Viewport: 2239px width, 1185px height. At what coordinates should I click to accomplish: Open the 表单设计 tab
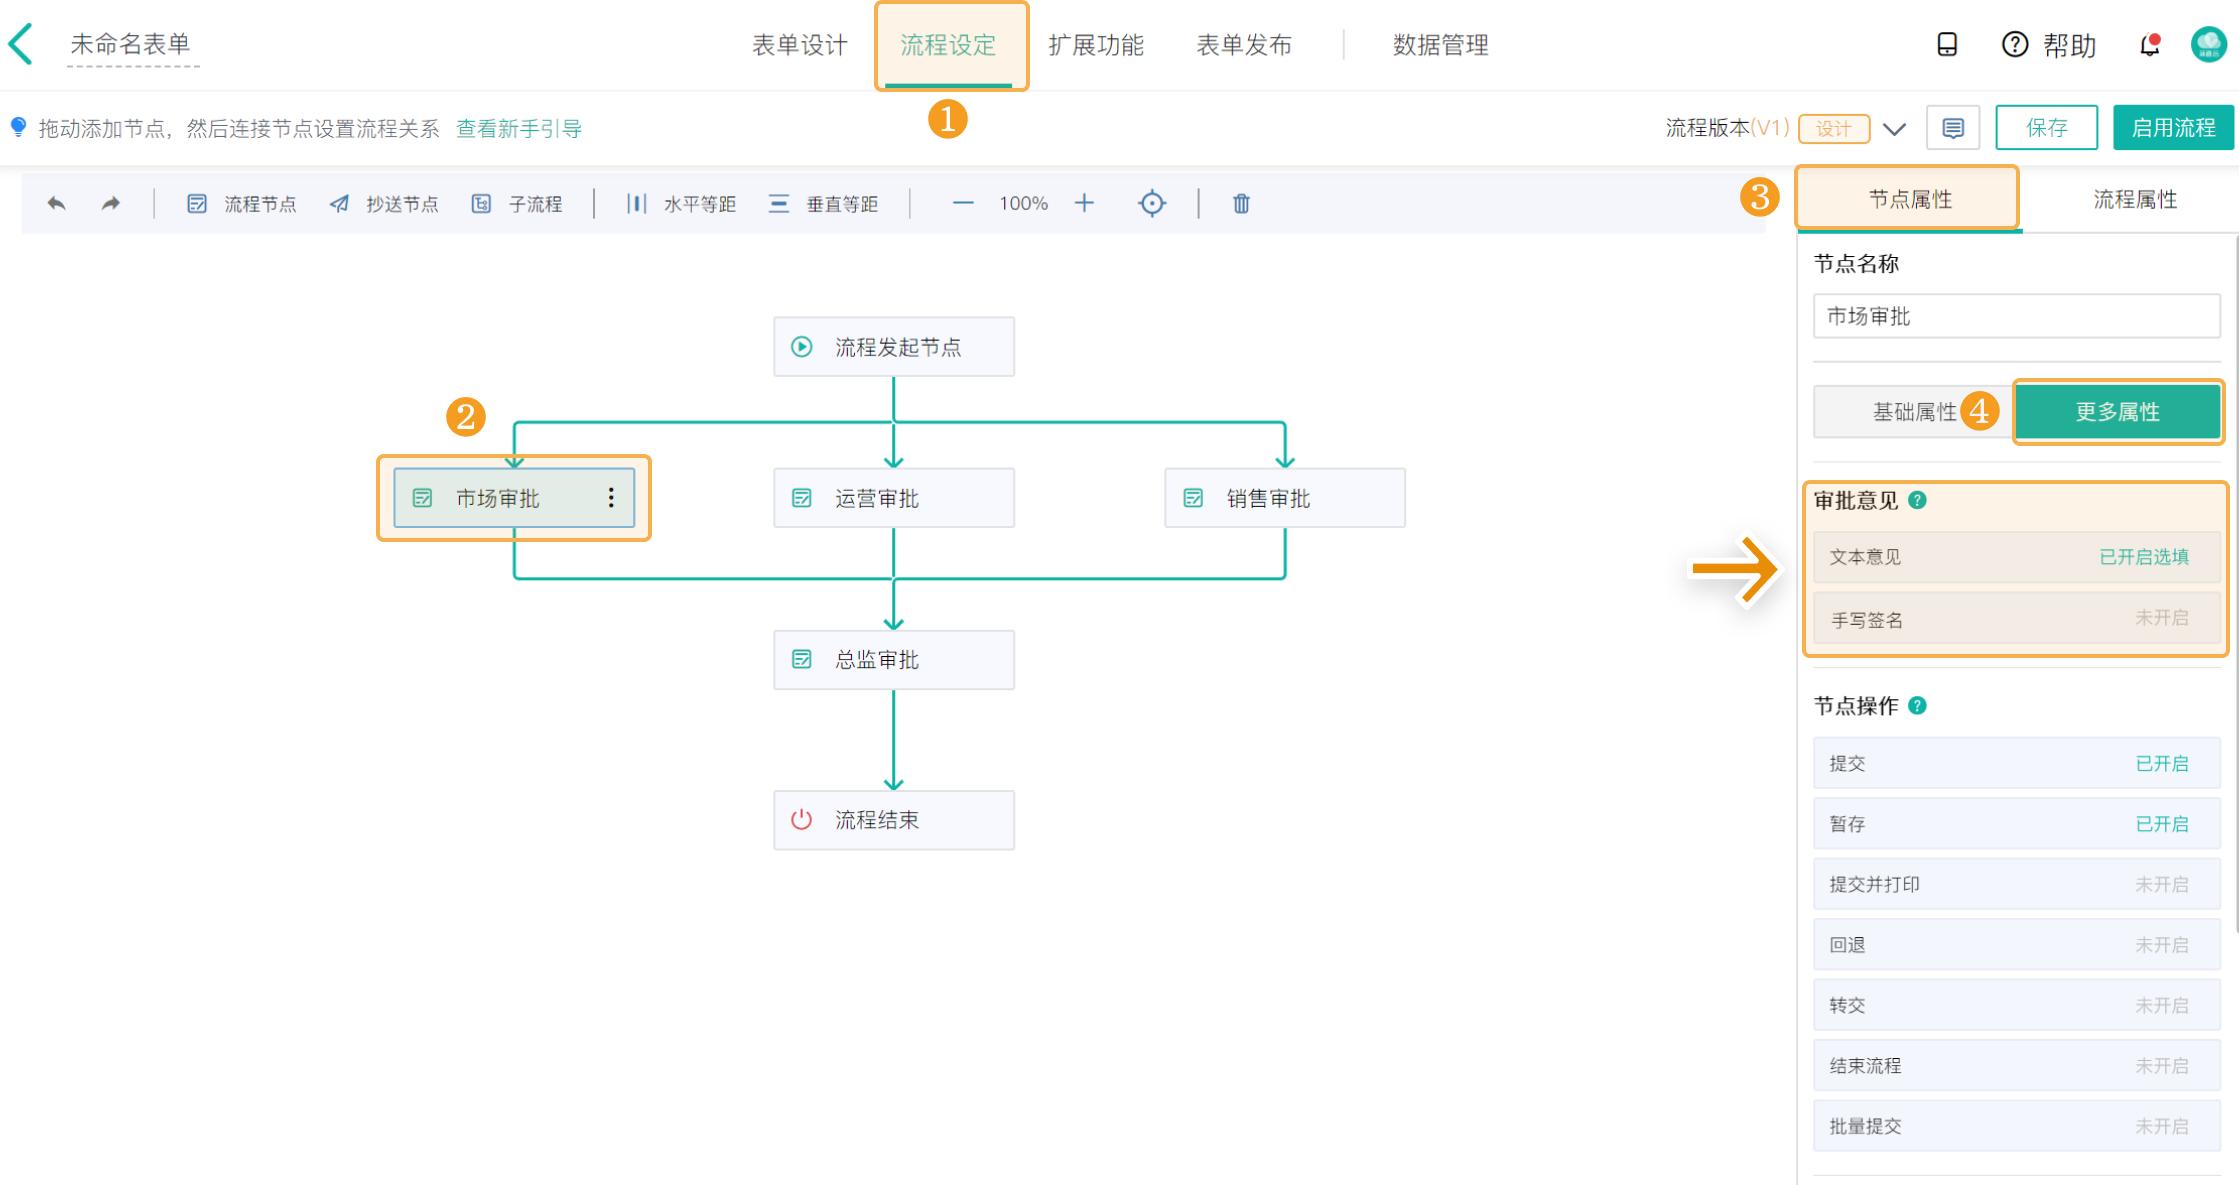(x=799, y=45)
